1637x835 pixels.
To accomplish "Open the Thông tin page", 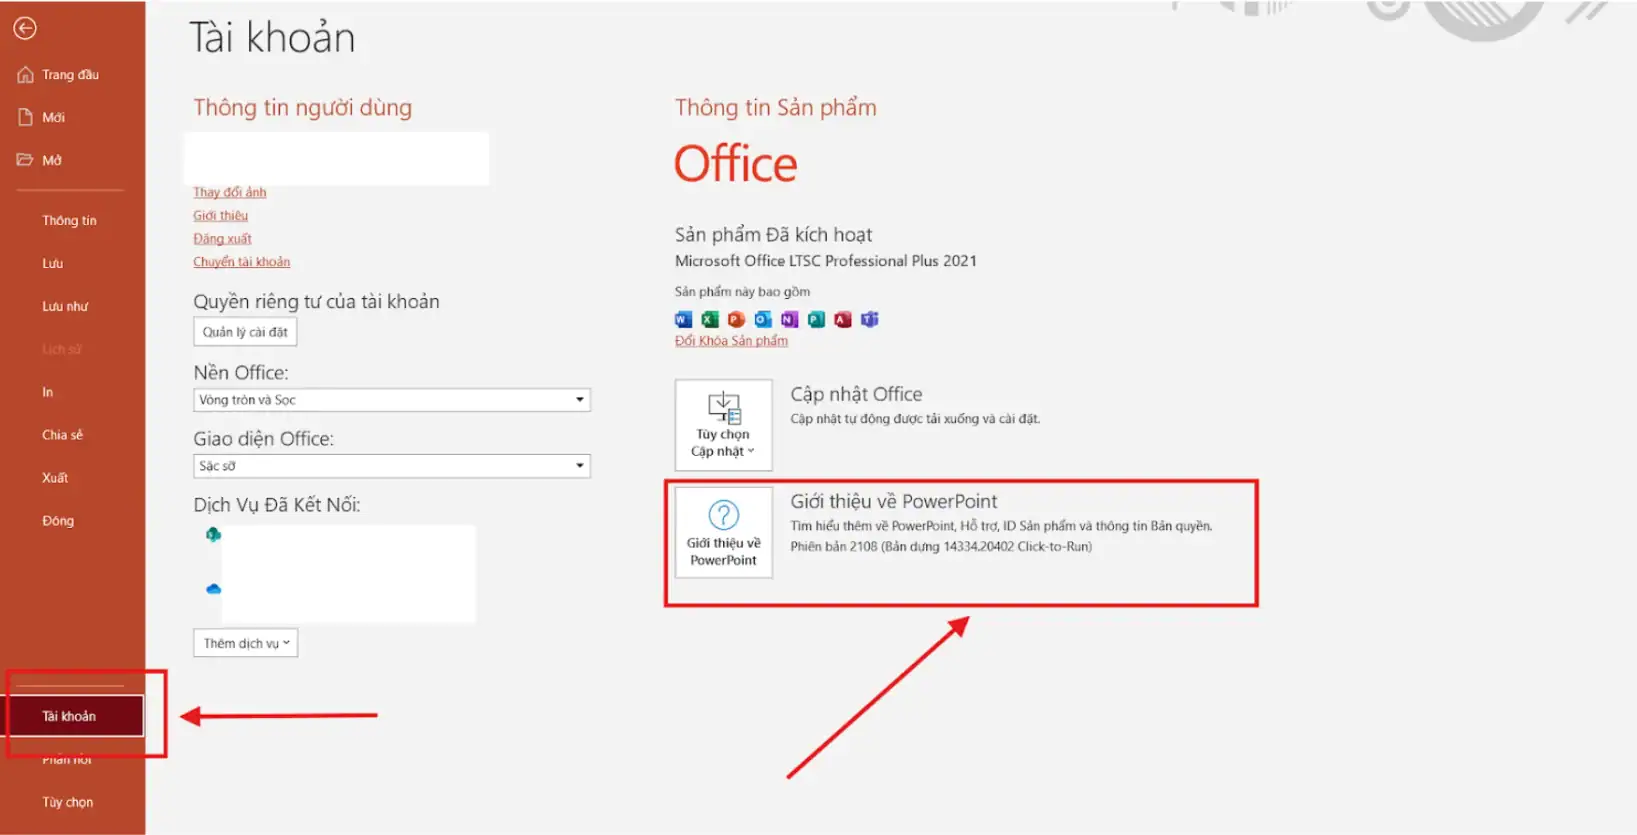I will coord(69,221).
